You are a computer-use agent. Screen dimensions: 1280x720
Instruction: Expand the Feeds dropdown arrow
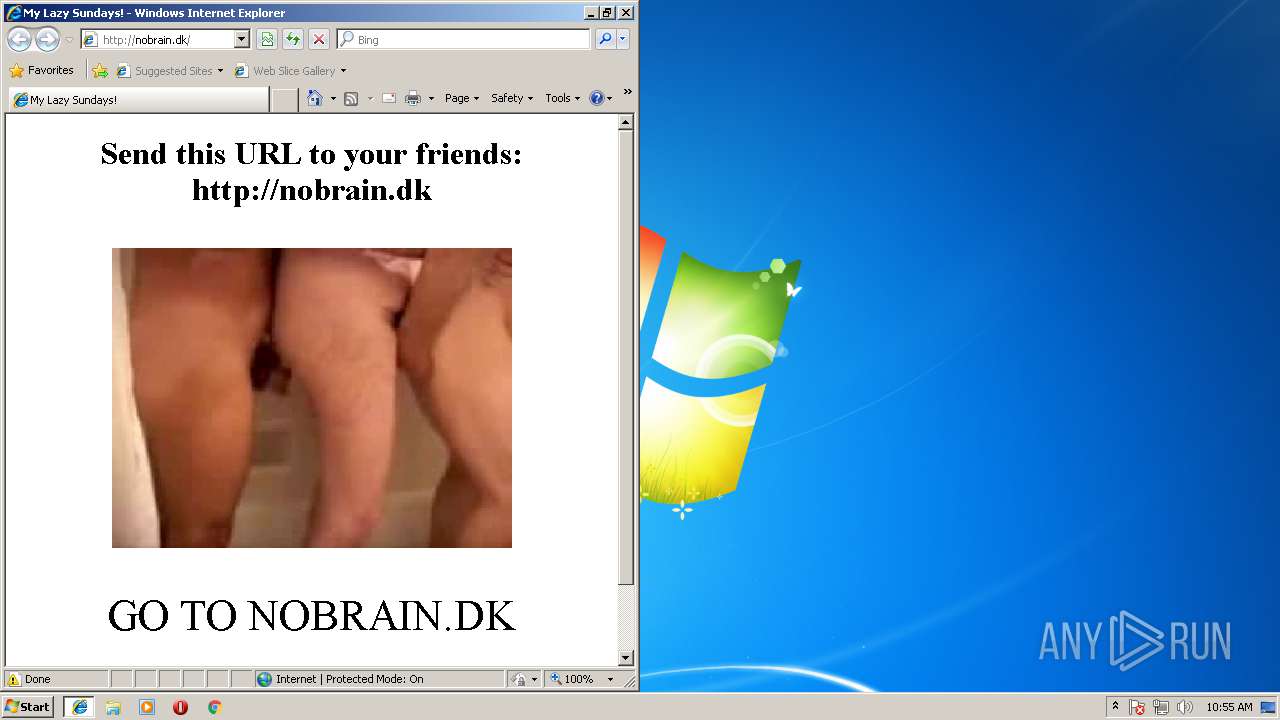(x=370, y=98)
